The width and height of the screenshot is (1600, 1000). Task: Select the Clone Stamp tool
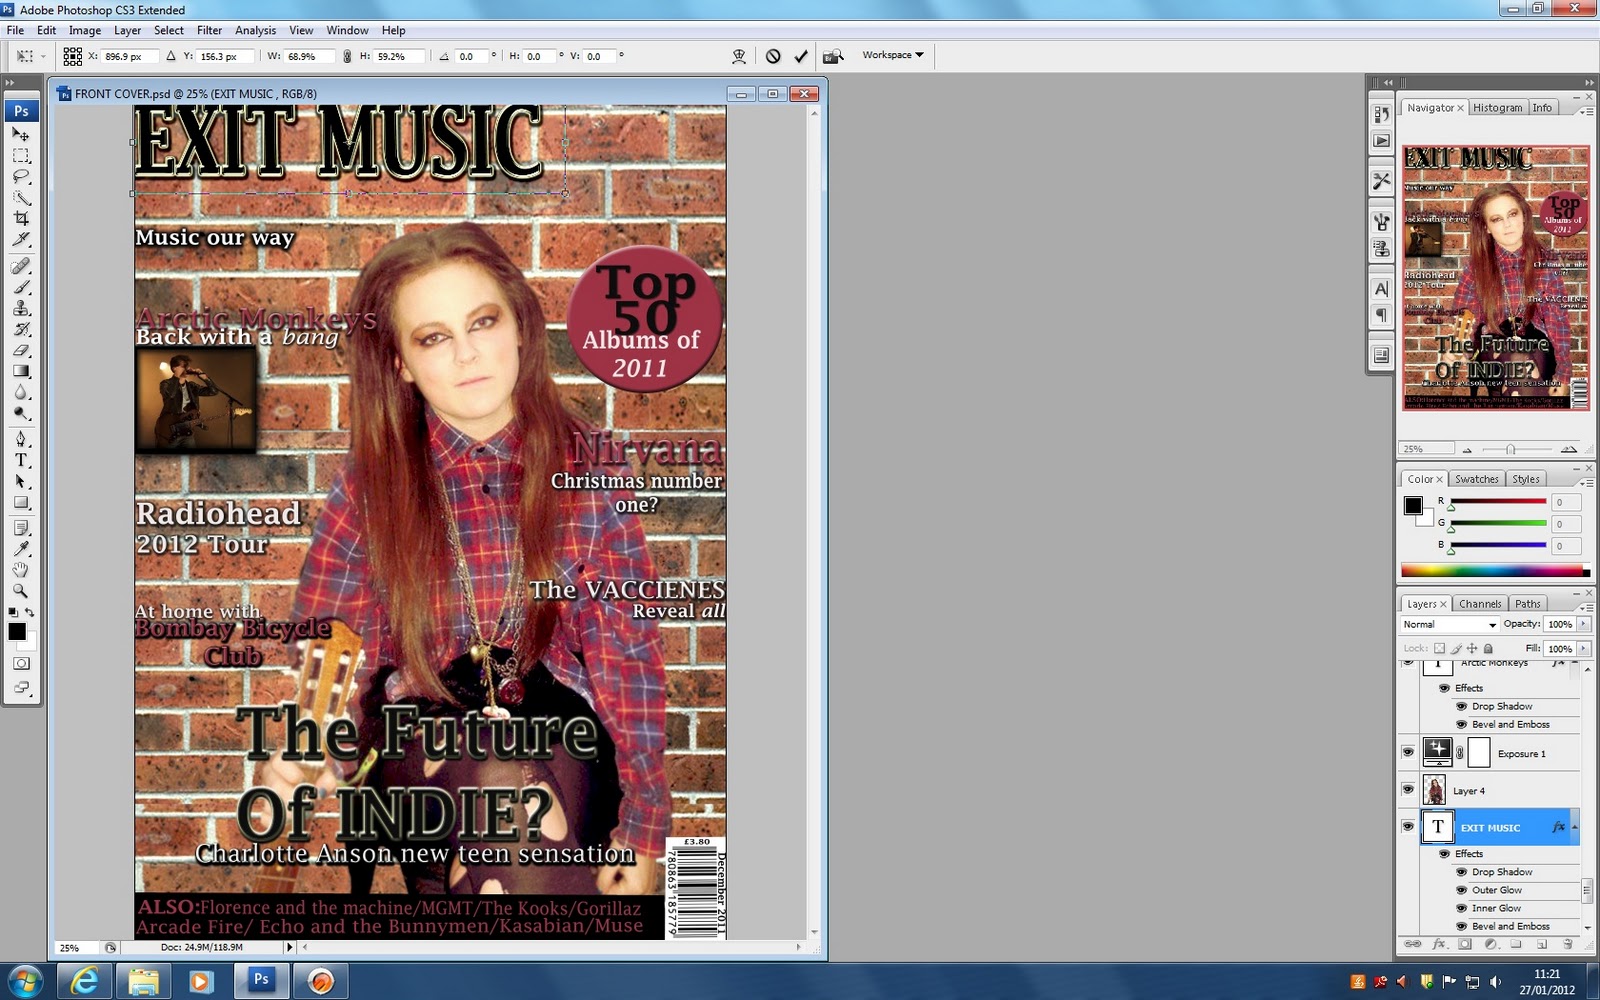[21, 308]
